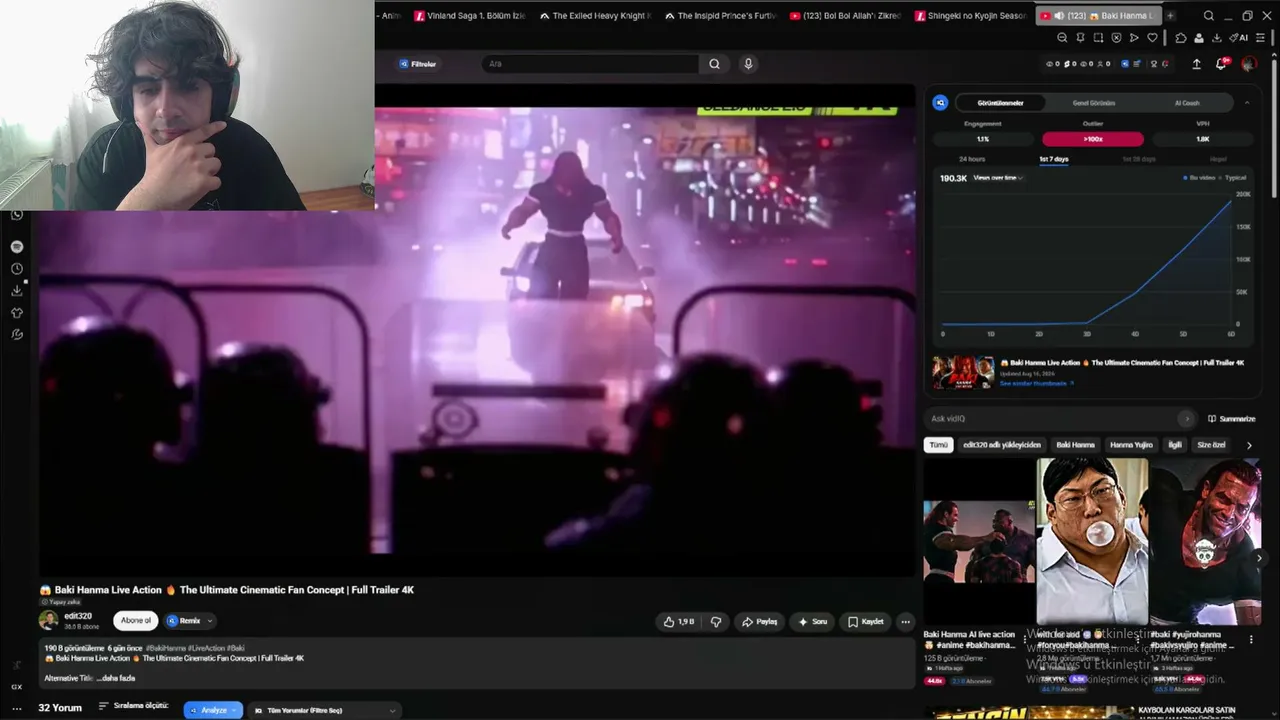Viewport: 1280px width, 720px height.
Task: Select the Size özel filter chip
Action: click(x=1211, y=445)
